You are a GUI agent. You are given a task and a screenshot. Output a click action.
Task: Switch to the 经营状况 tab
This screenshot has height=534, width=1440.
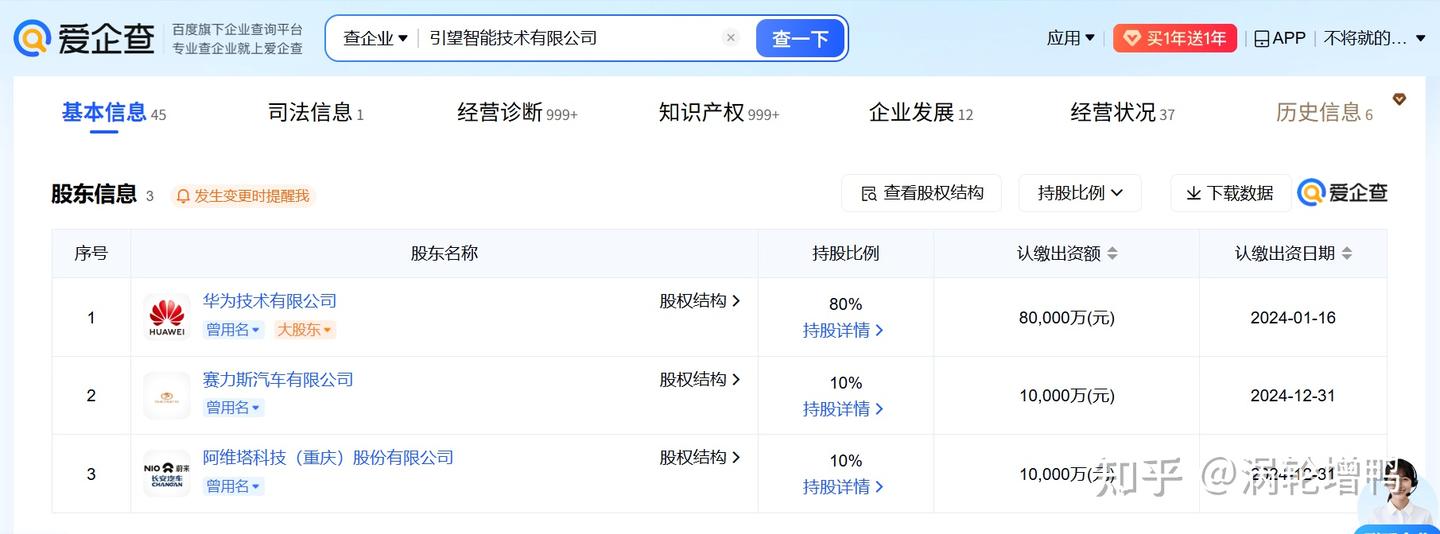1122,112
